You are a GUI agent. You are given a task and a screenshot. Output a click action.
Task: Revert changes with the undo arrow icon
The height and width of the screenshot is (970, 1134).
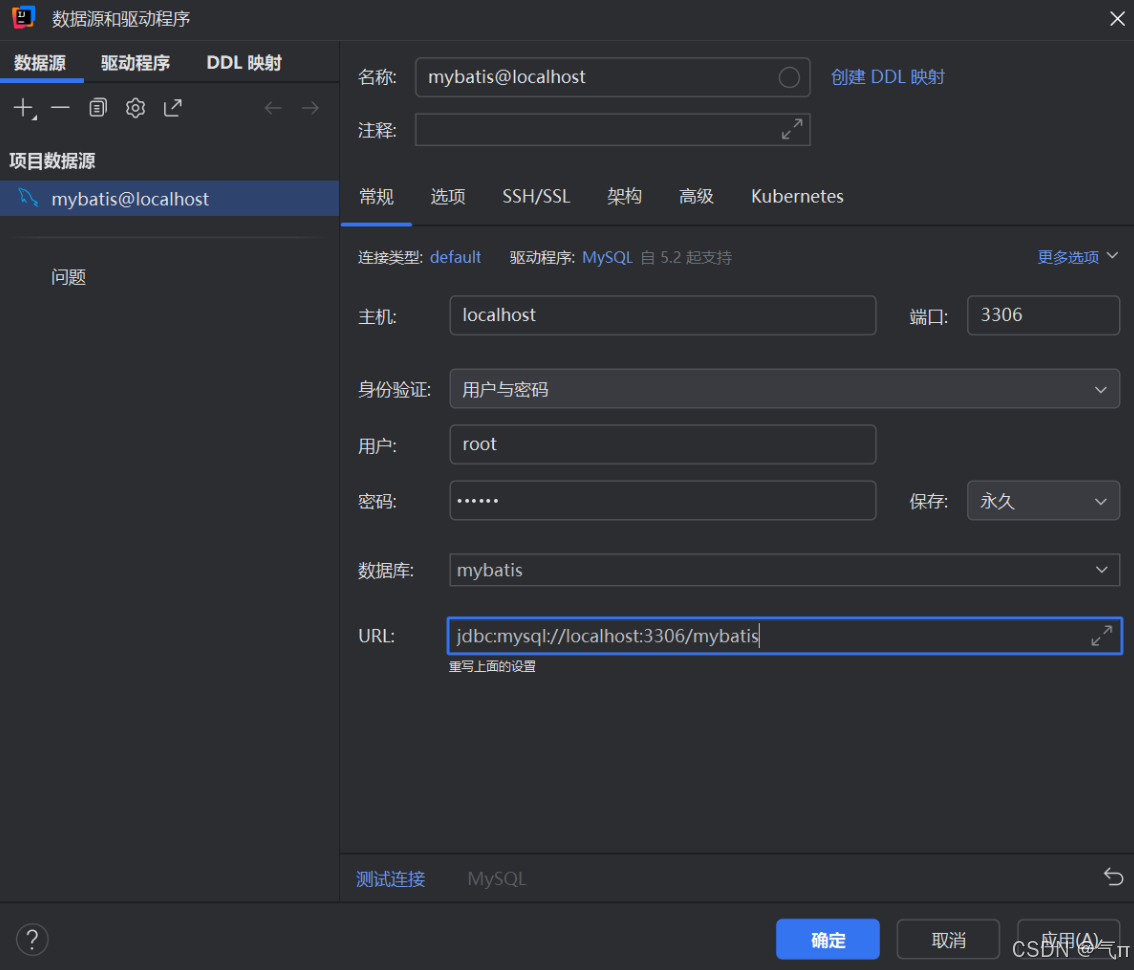[1113, 877]
